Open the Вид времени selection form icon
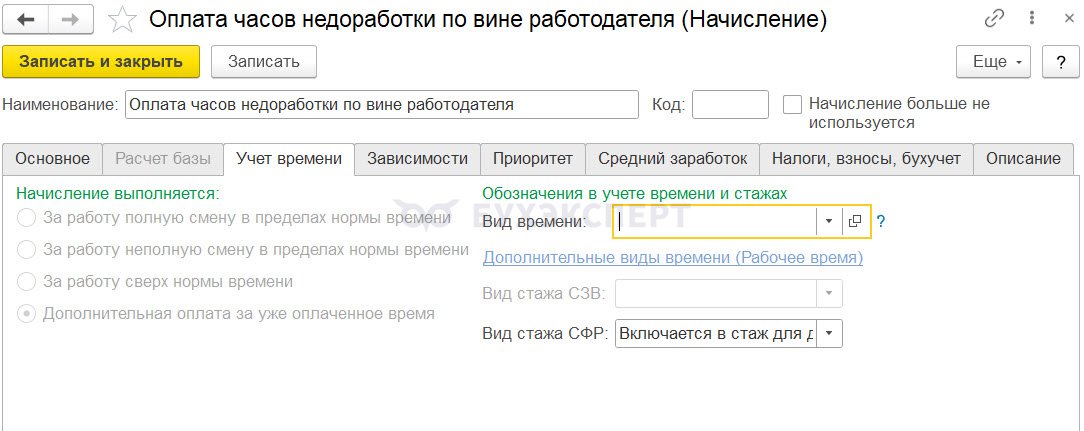 [855, 221]
